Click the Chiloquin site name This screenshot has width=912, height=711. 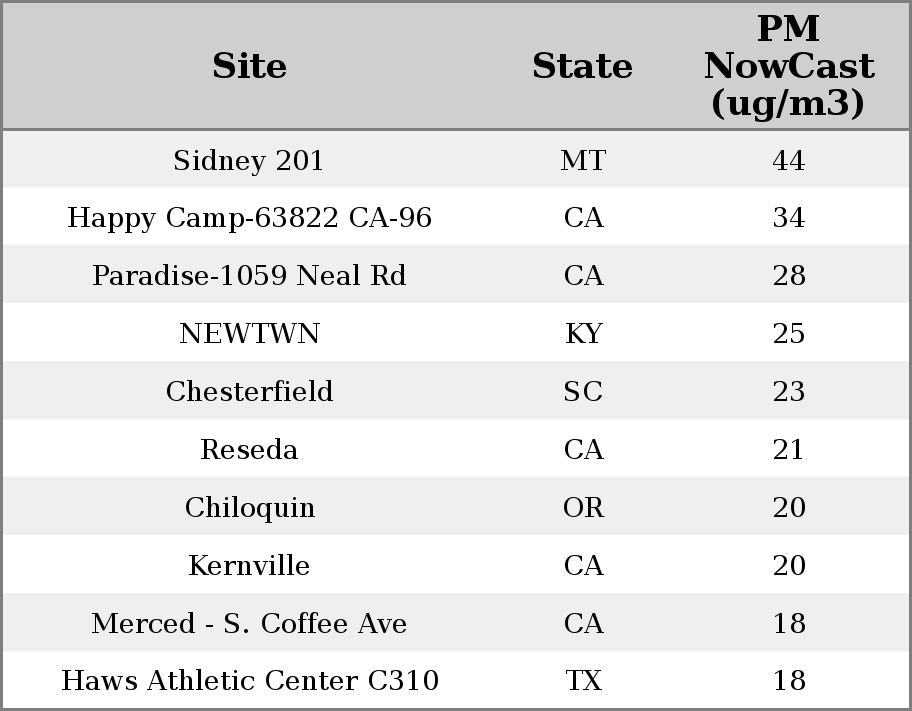pos(249,507)
